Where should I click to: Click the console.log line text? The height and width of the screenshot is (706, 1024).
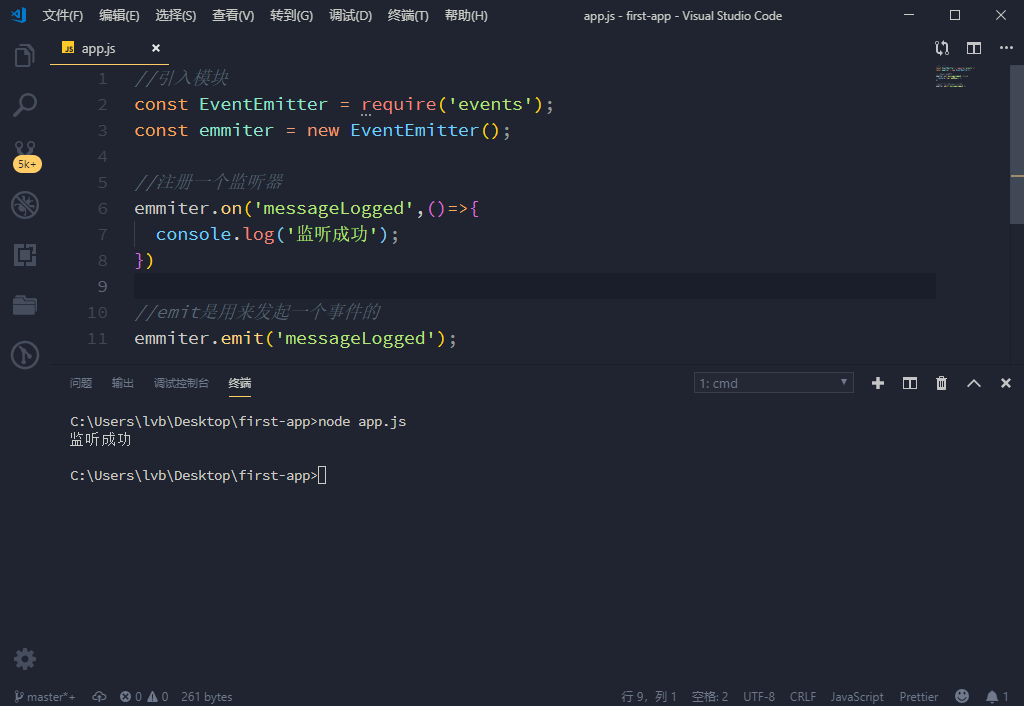[x=277, y=234]
